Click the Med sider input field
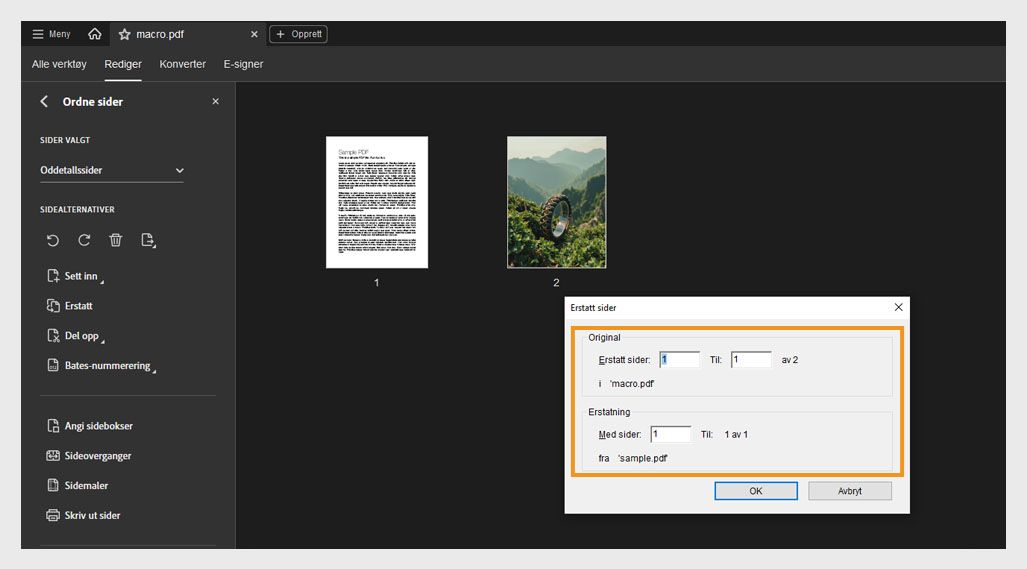Viewport: 1027px width, 569px height. click(671, 434)
